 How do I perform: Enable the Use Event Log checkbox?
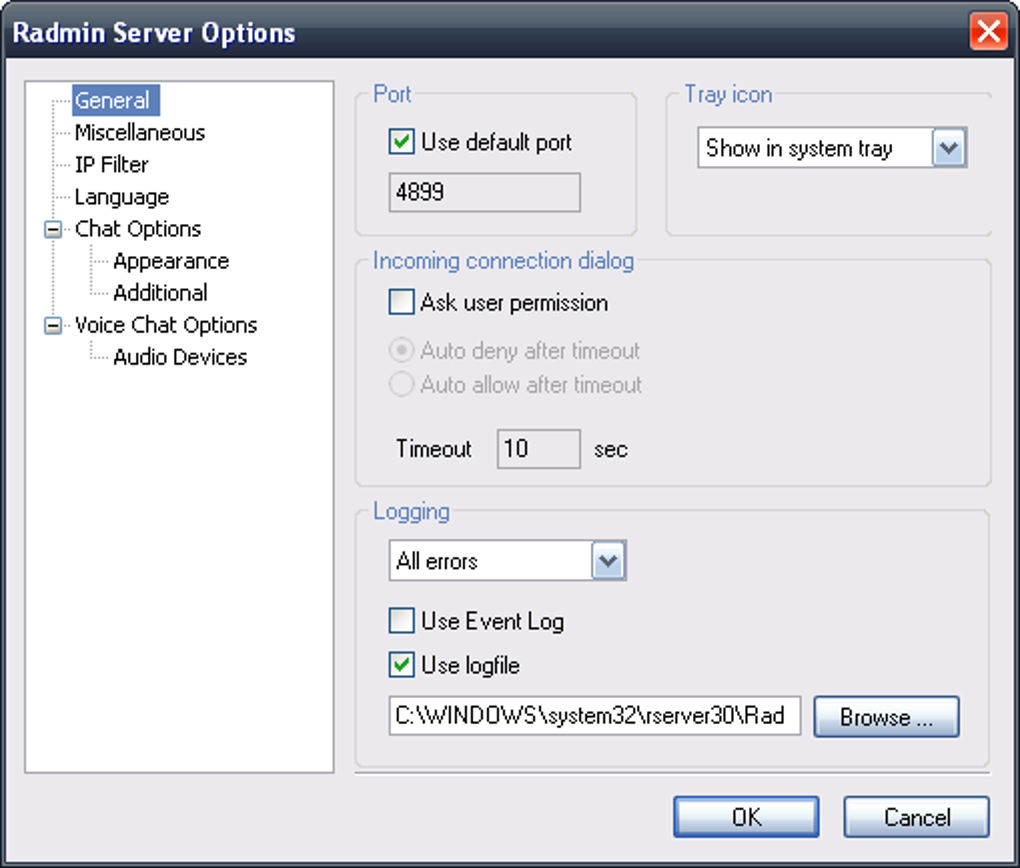coord(401,621)
